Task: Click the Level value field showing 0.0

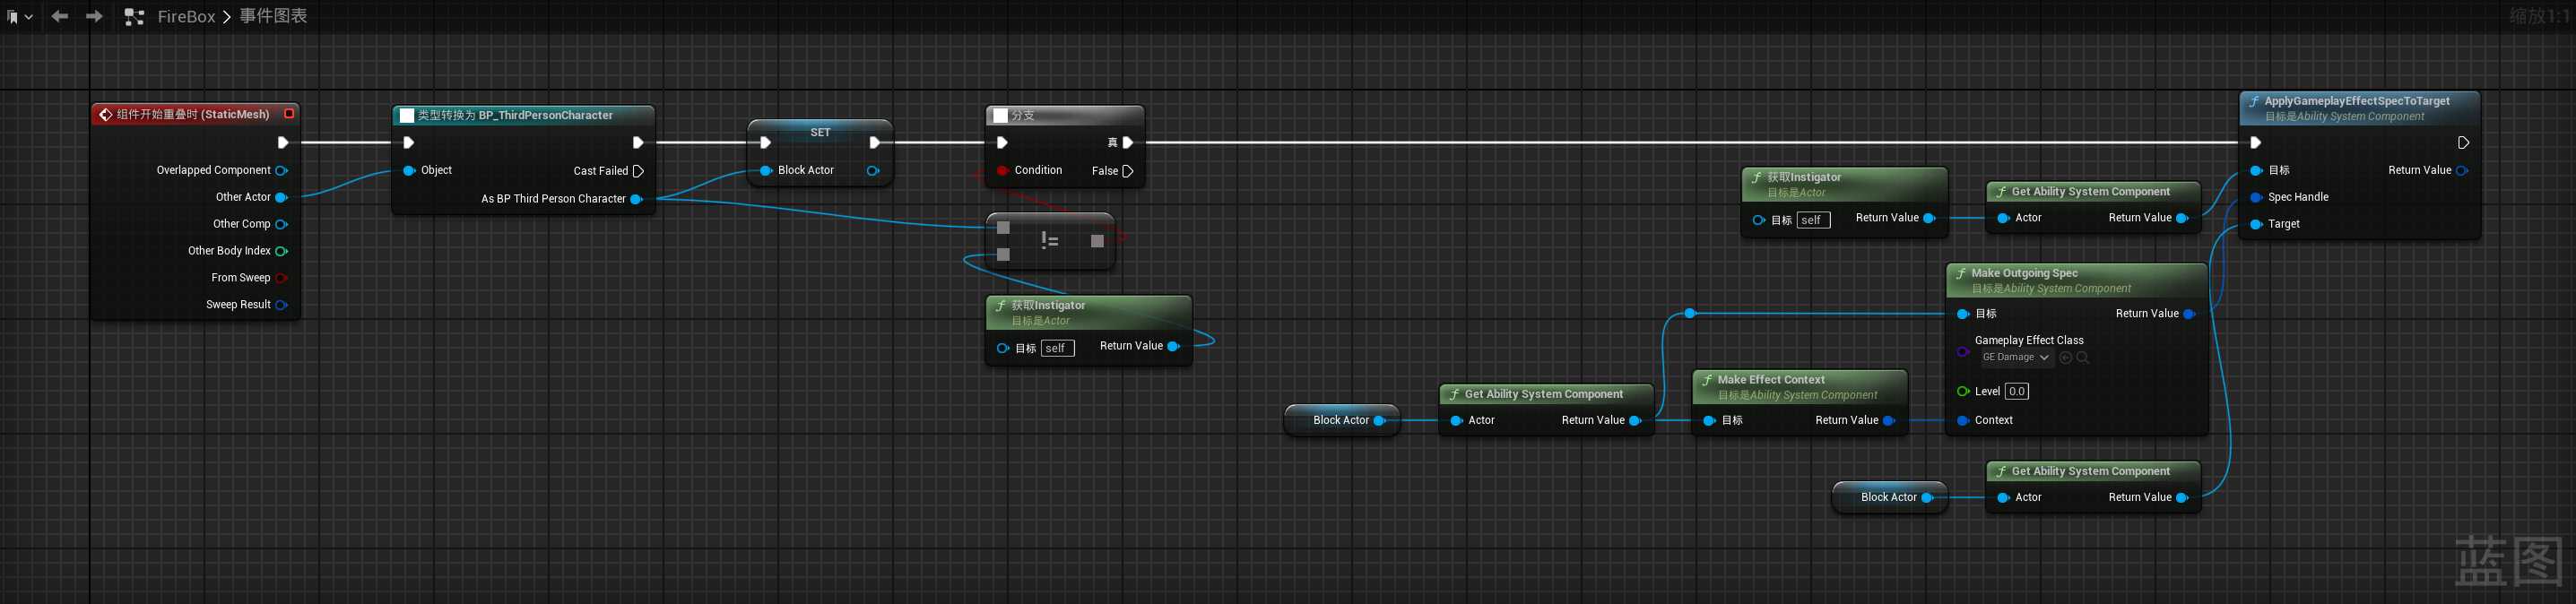Action: click(x=2016, y=392)
